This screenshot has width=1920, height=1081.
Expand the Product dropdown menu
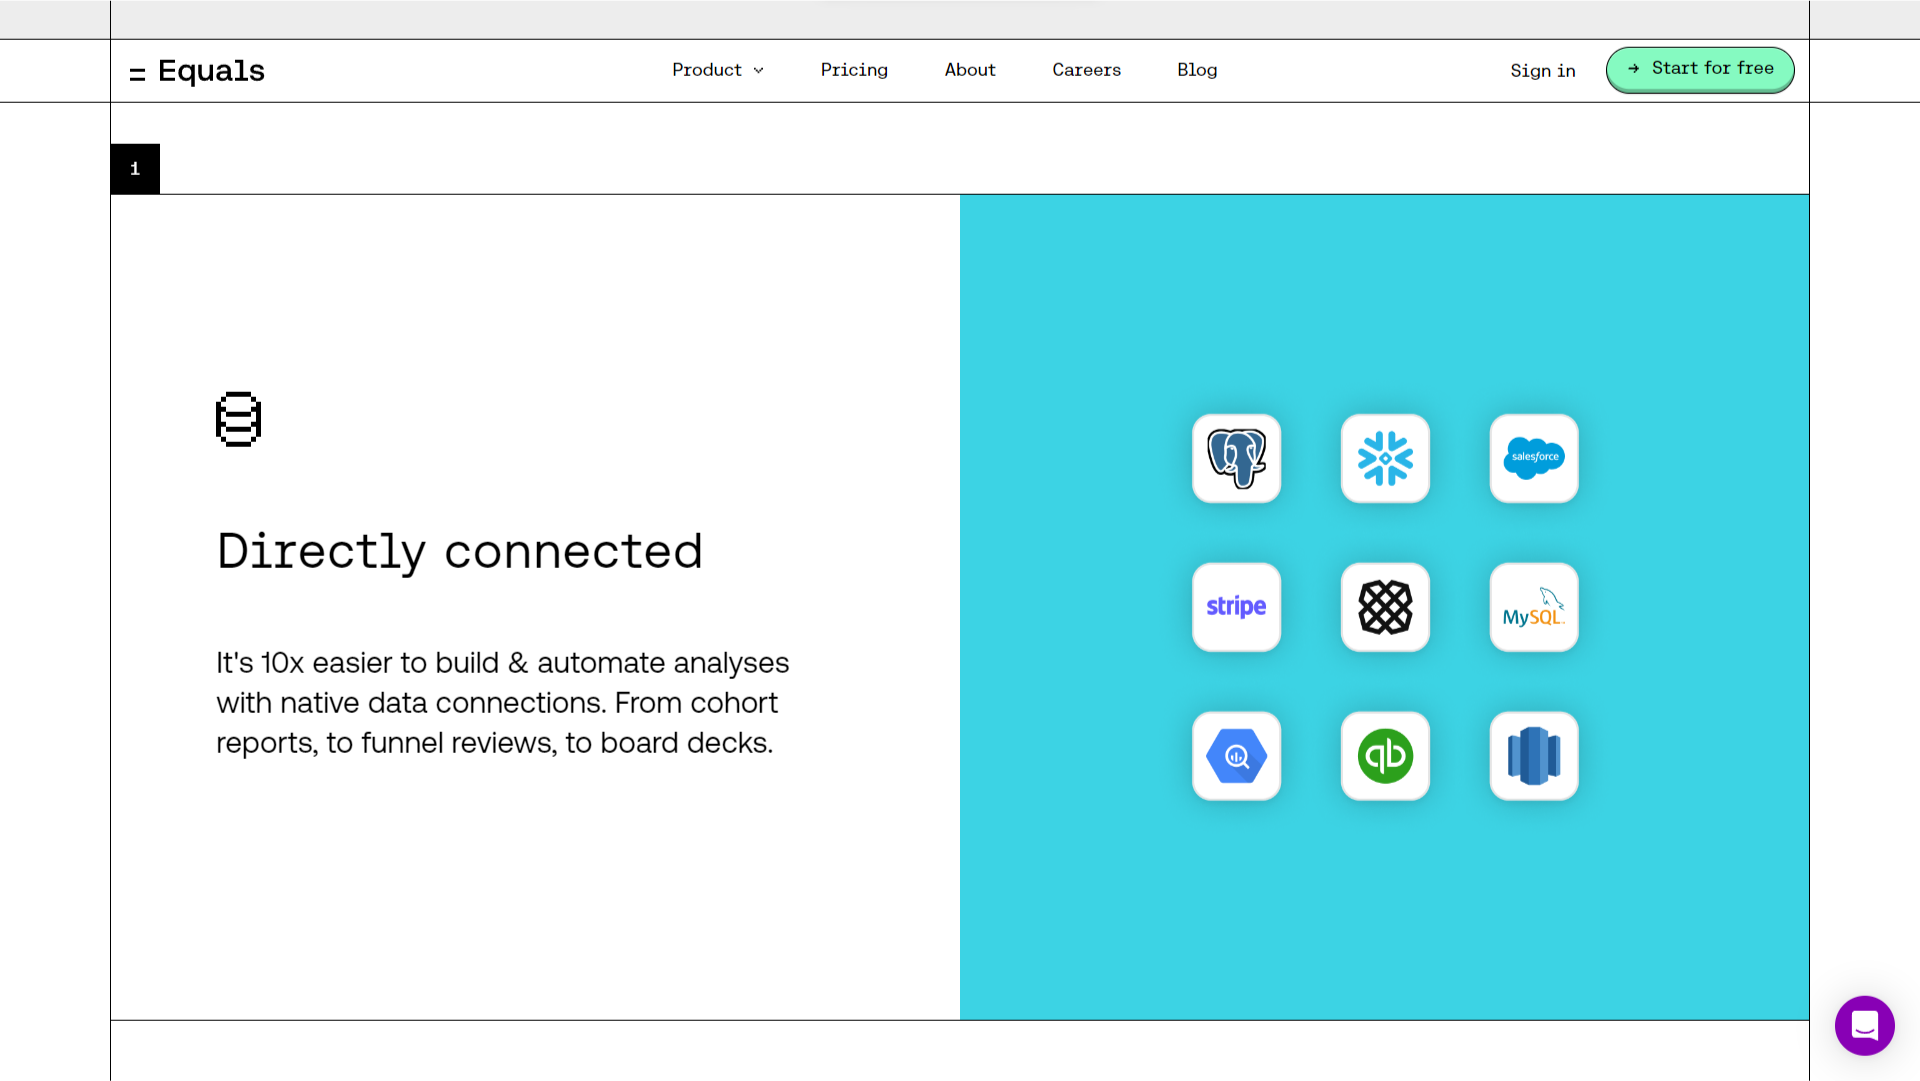tap(718, 70)
